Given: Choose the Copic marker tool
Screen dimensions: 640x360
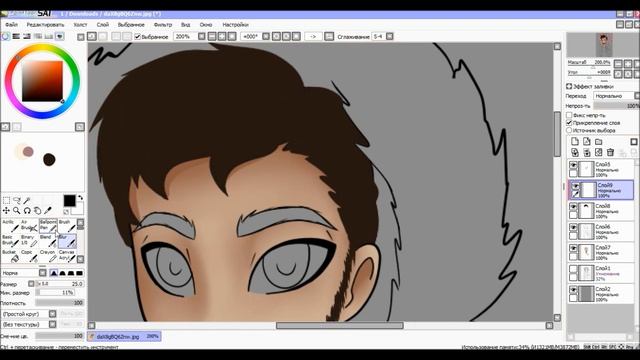Looking at the screenshot, I should click(29, 256).
